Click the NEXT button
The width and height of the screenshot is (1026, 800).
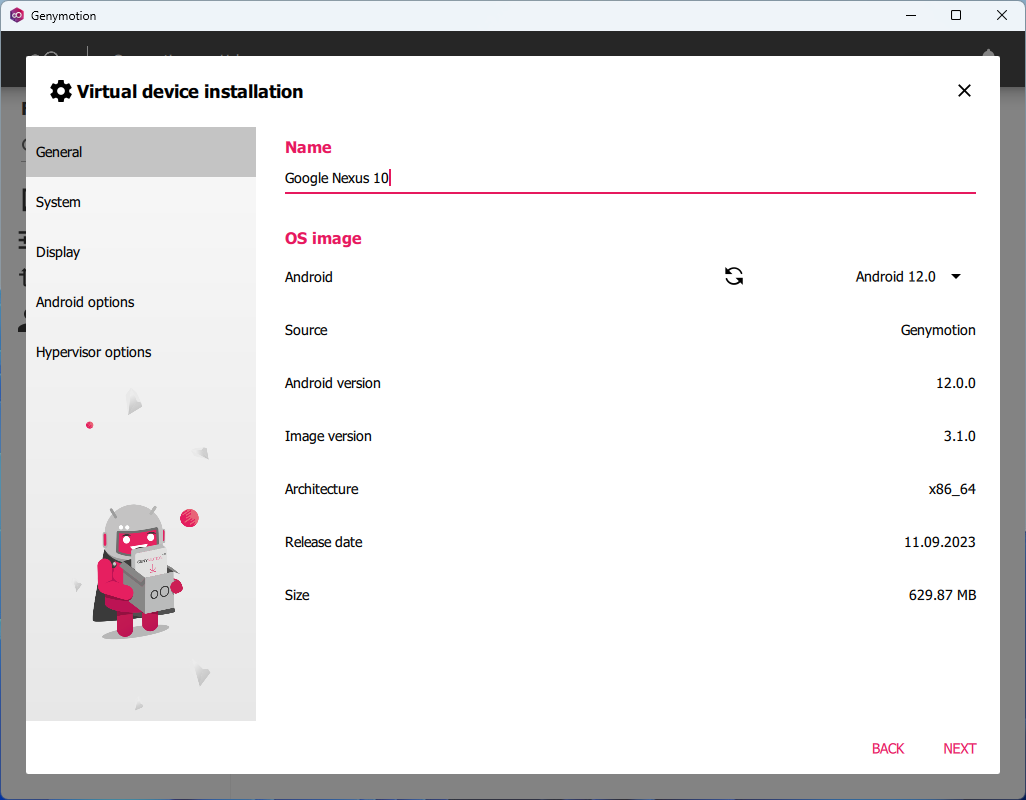tap(959, 748)
